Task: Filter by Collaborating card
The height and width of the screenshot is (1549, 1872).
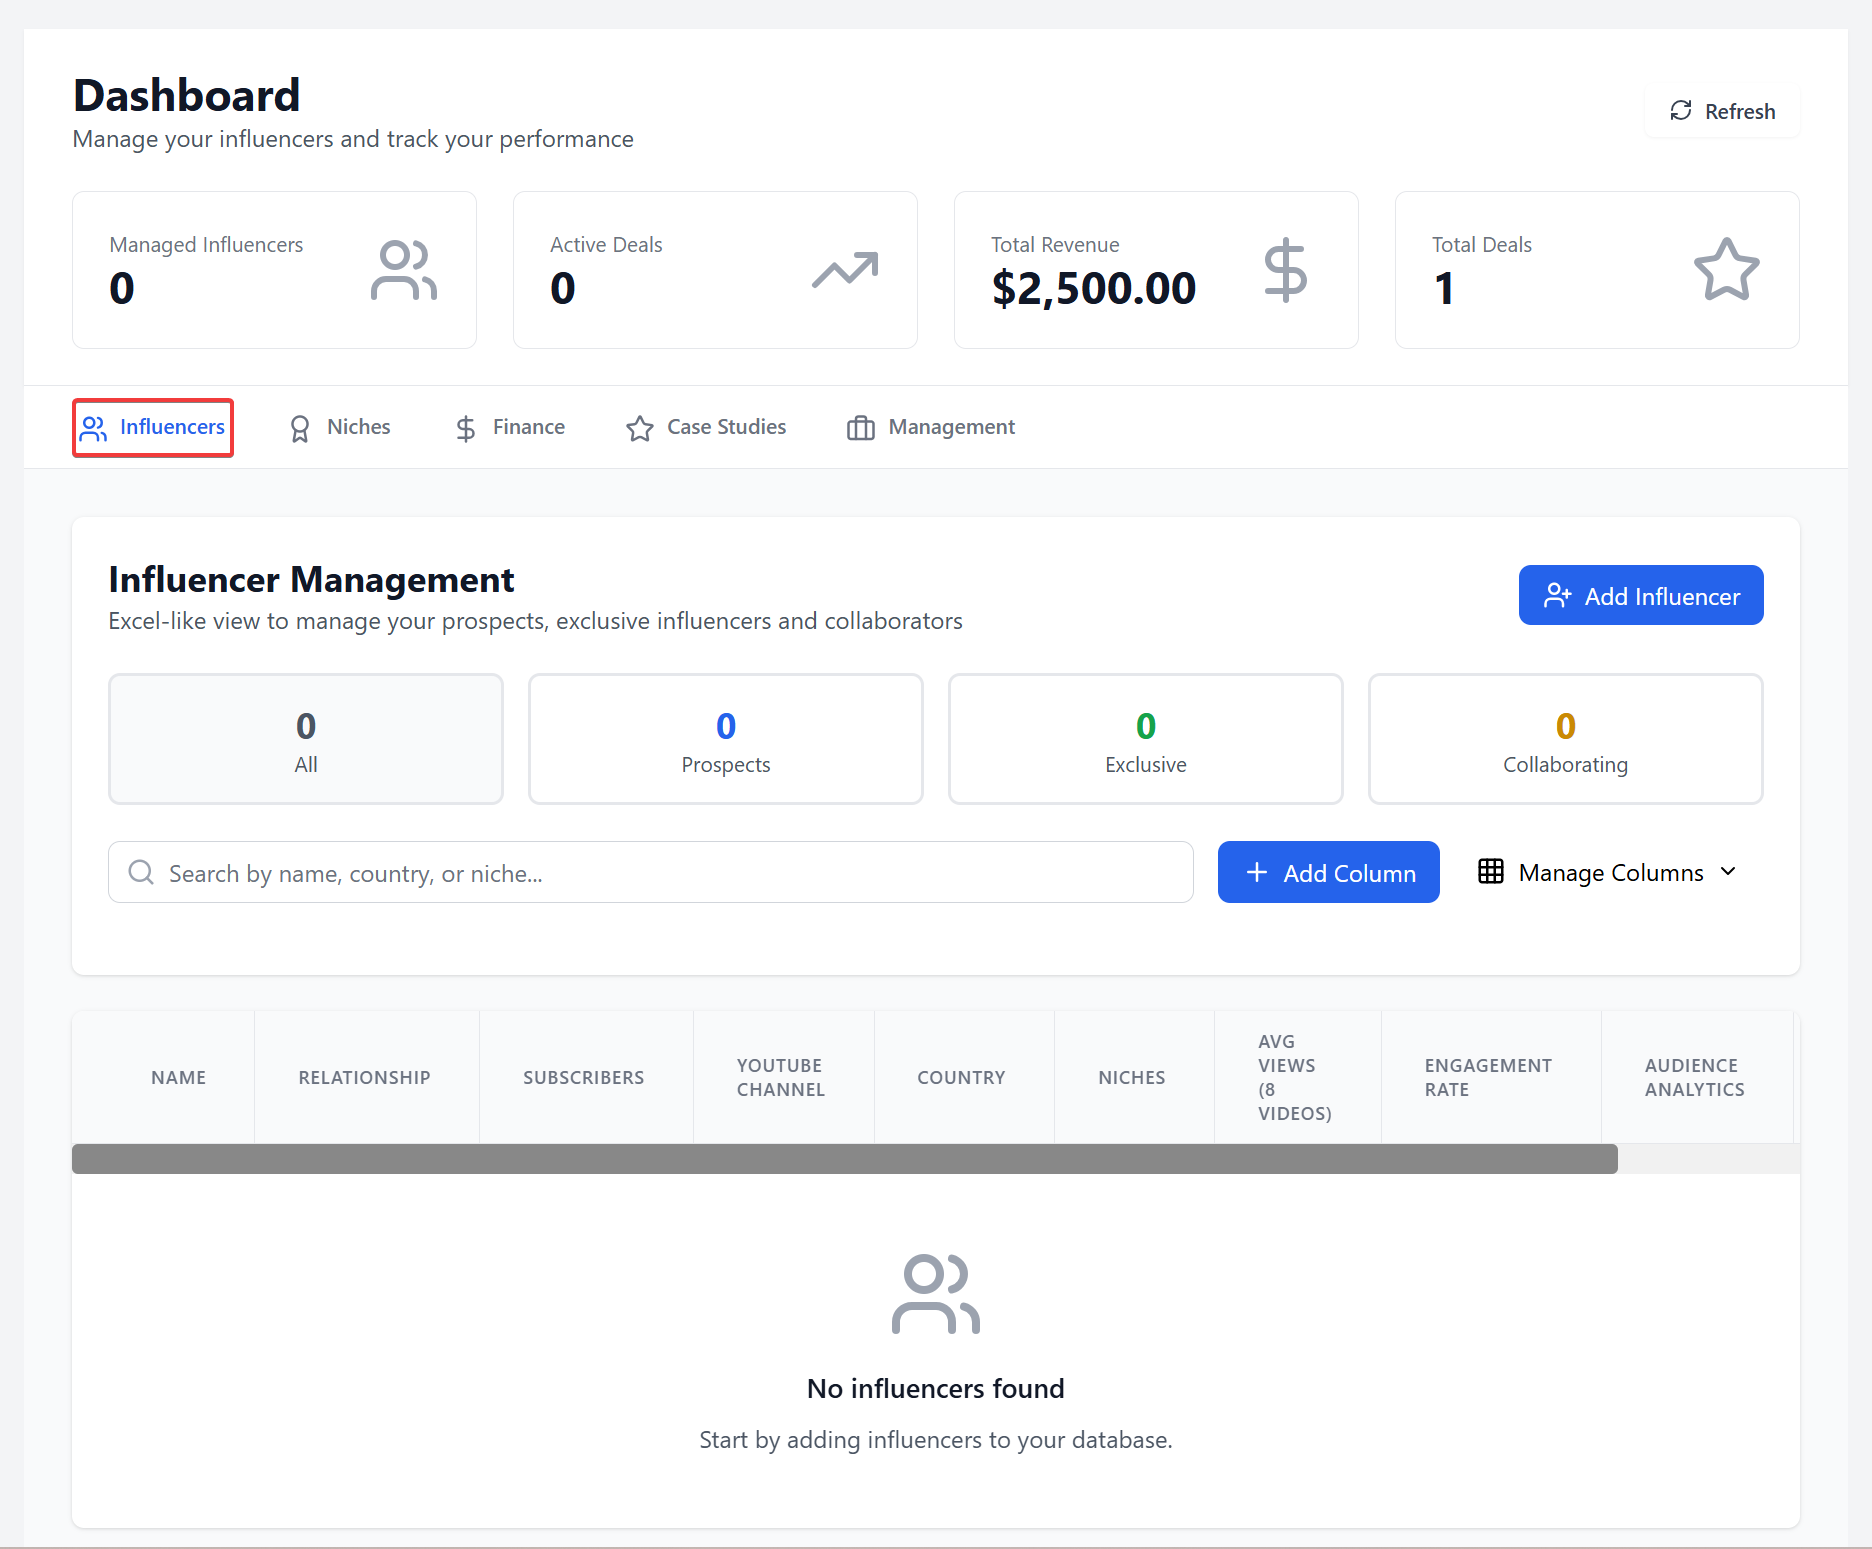Action: (x=1566, y=740)
